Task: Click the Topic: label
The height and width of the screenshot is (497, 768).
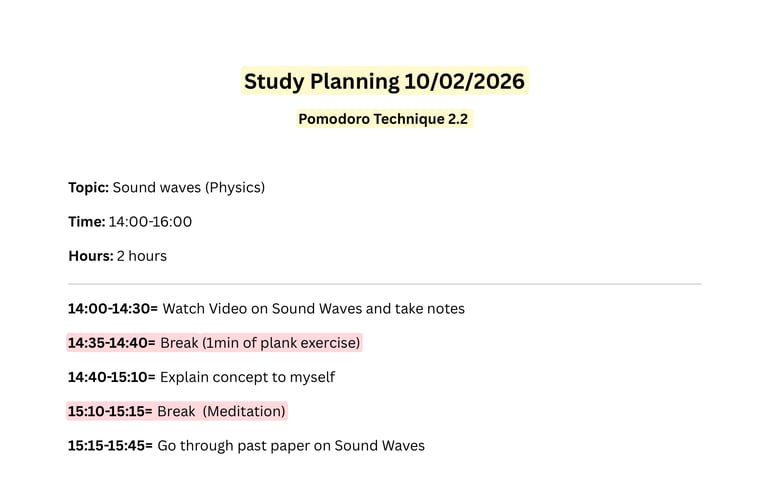Action: pyautogui.click(x=89, y=188)
